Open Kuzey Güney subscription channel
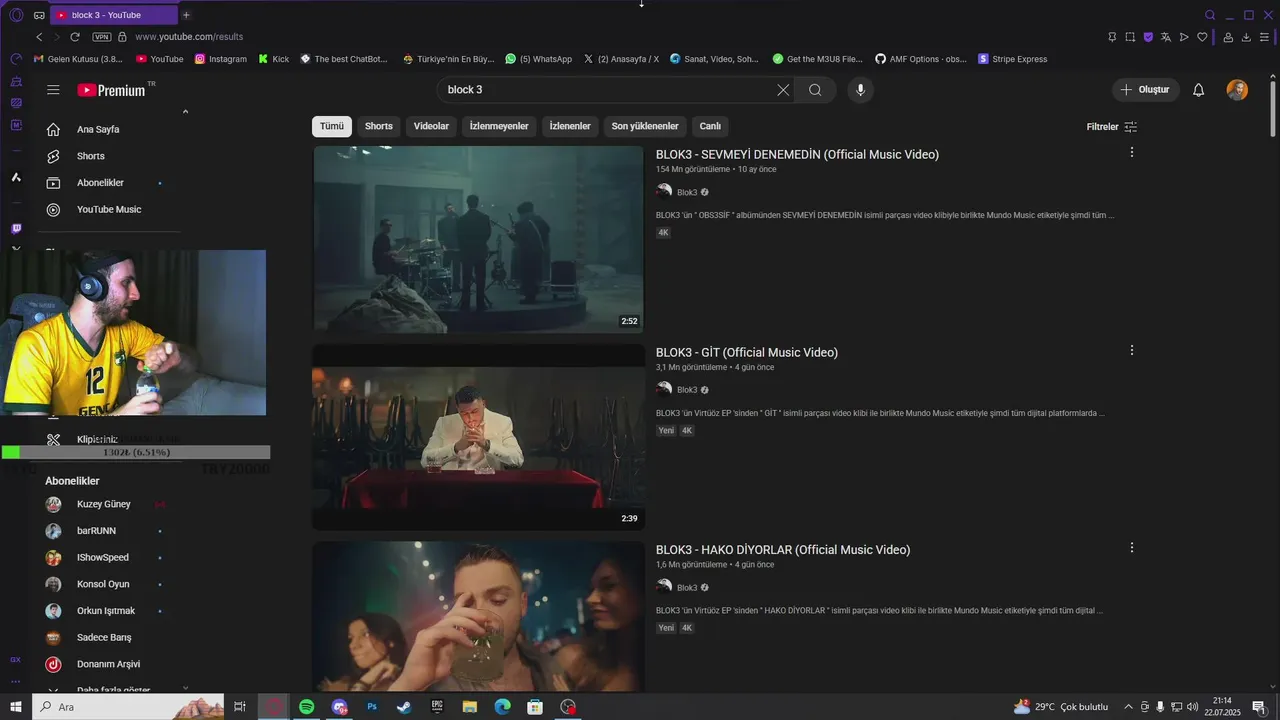 click(x=106, y=504)
